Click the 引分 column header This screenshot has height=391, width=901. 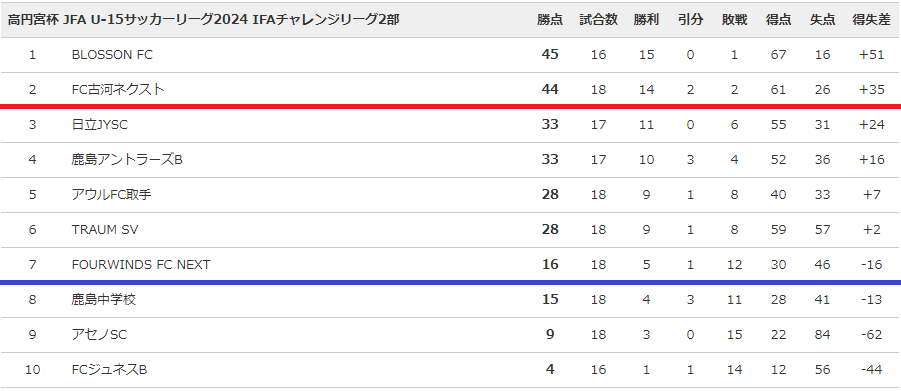(690, 20)
